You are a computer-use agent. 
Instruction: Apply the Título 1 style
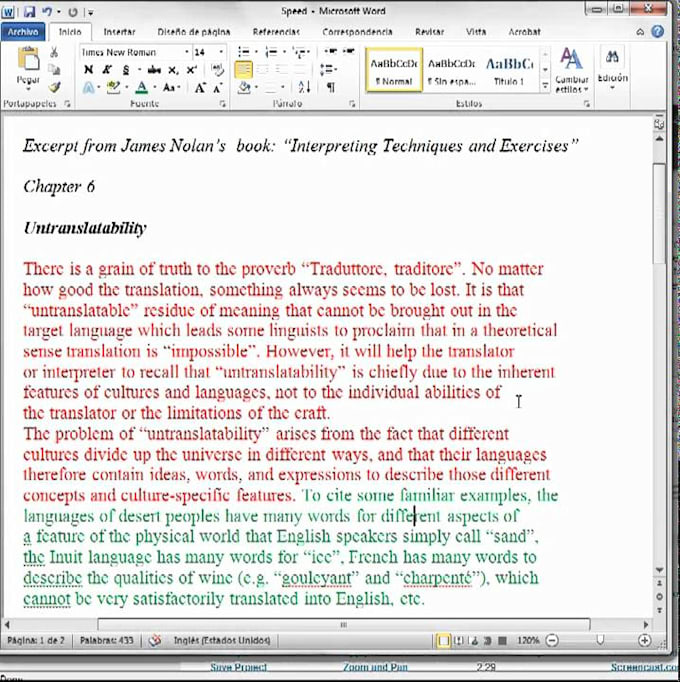click(509, 70)
